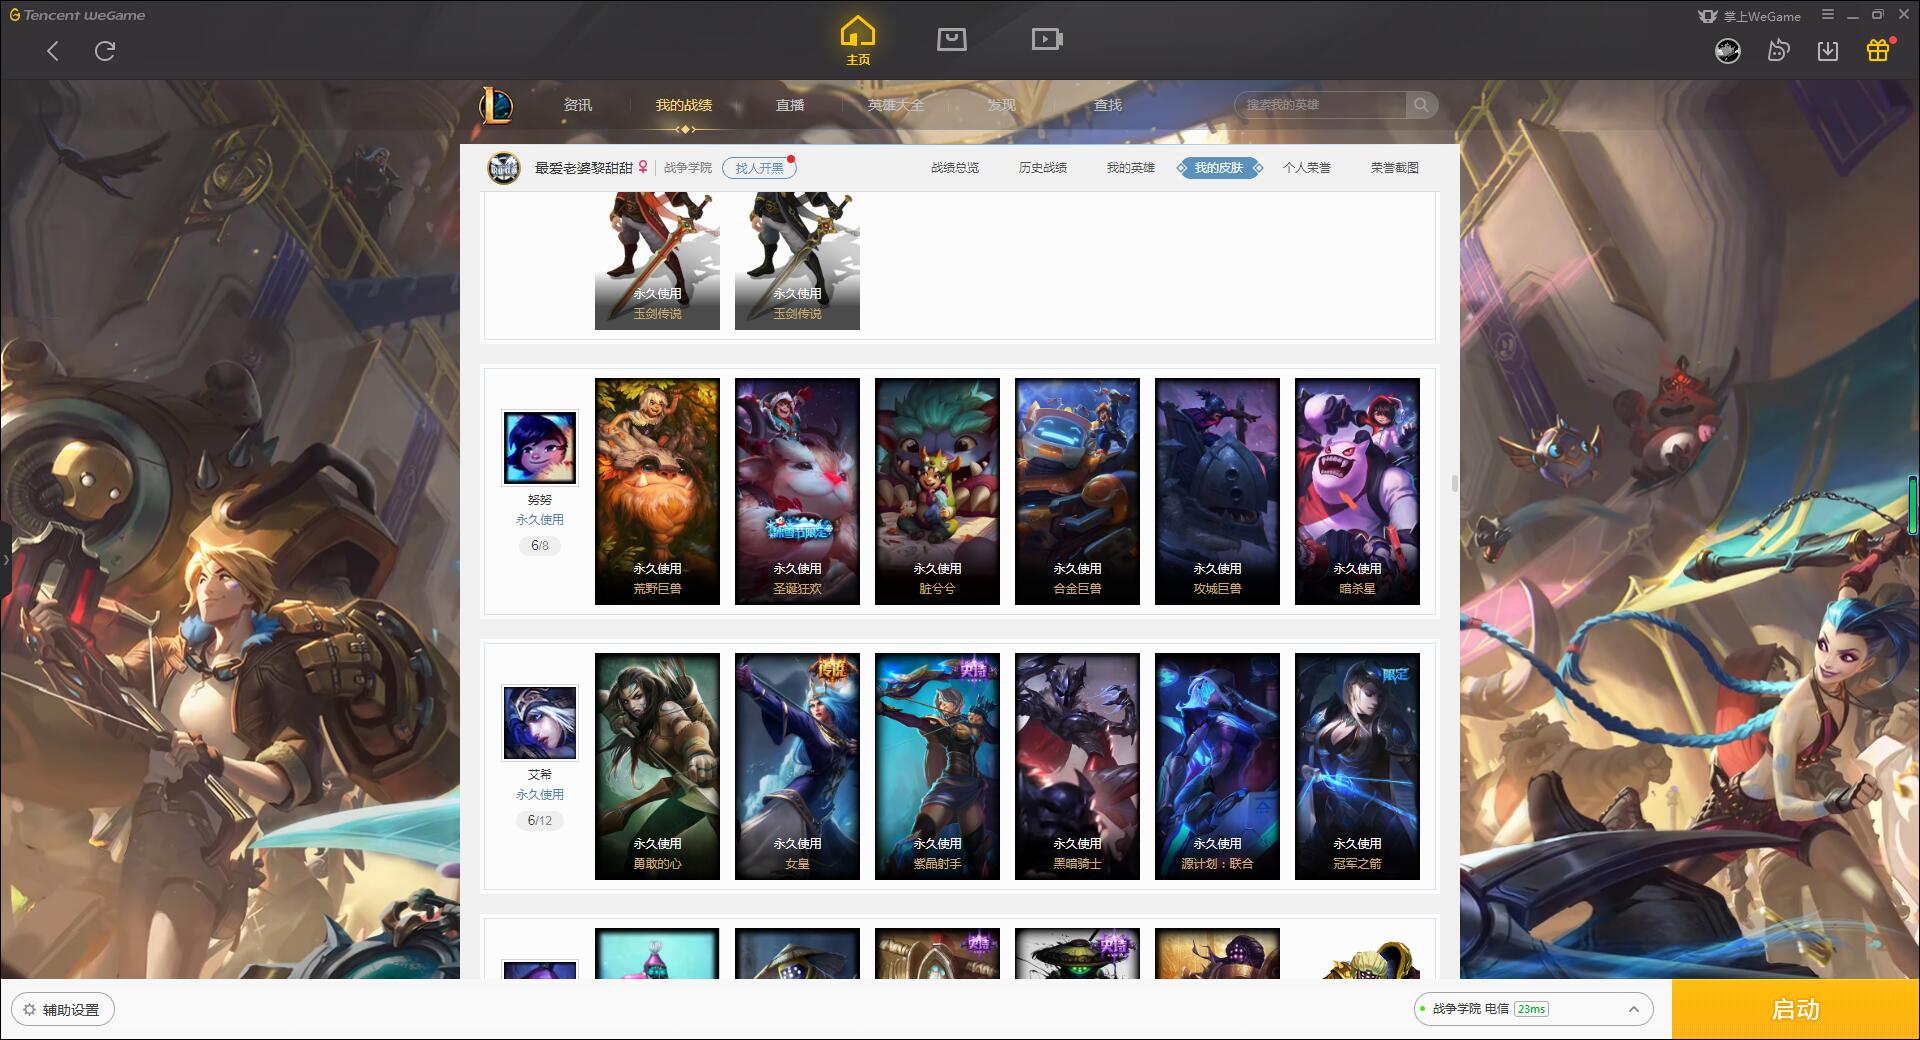Switch to the 资讯 tab

(x=578, y=105)
